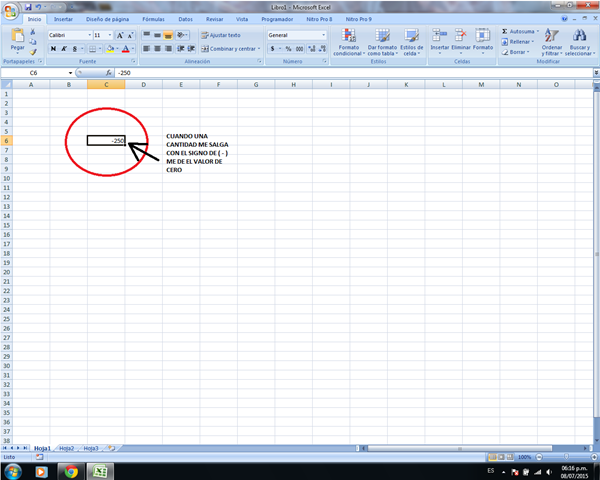The width and height of the screenshot is (600, 480).
Task: Click the Formato cells icon
Action: coord(483,35)
